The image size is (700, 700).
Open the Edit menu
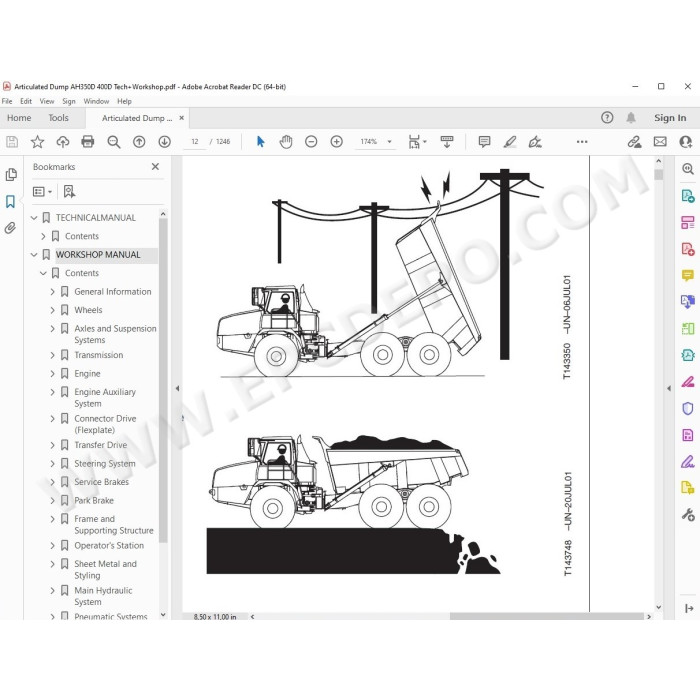[26, 101]
